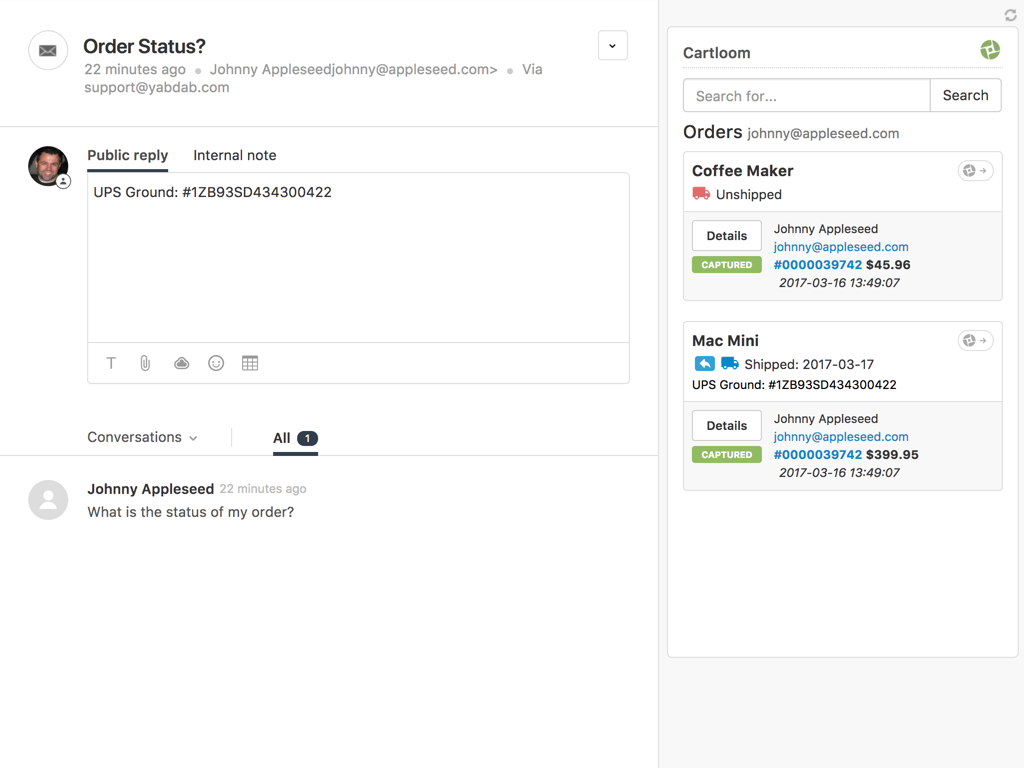Click the Search for... input field
This screenshot has height=768, width=1024.
[x=806, y=96]
